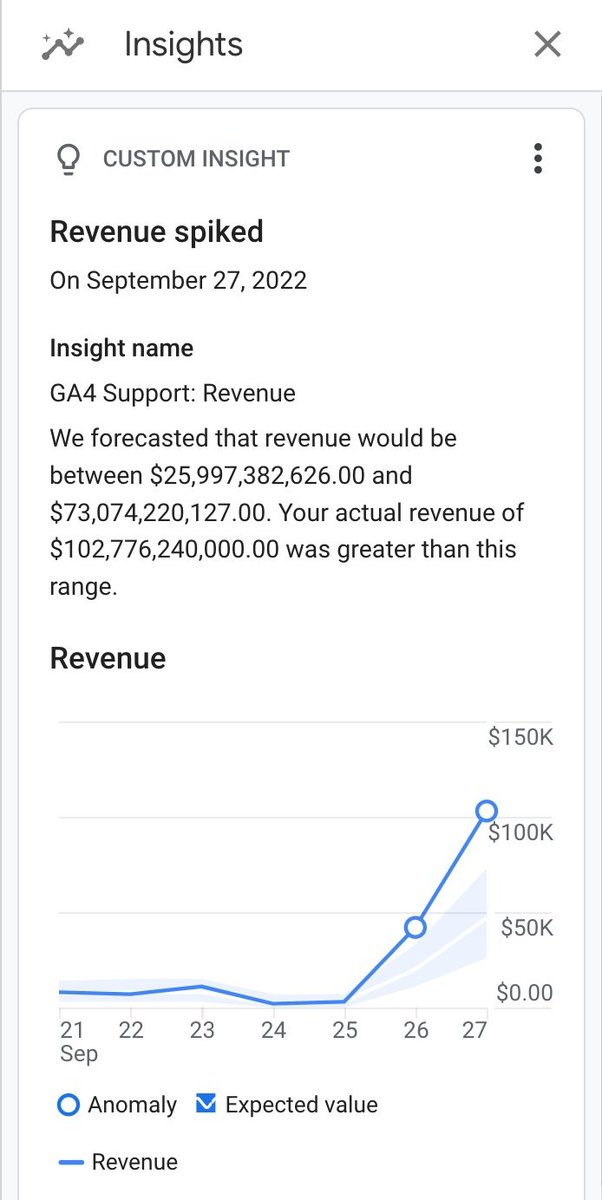The width and height of the screenshot is (602, 1200).
Task: Click the anomaly point on September 27
Action: pyautogui.click(x=486, y=810)
